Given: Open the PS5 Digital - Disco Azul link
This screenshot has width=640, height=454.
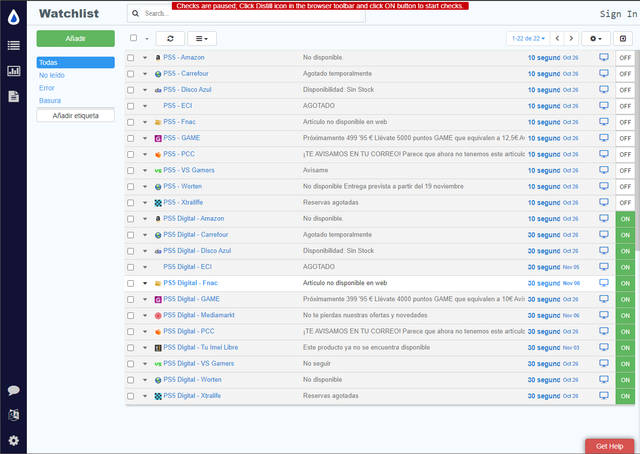Looking at the screenshot, I should click(x=197, y=251).
